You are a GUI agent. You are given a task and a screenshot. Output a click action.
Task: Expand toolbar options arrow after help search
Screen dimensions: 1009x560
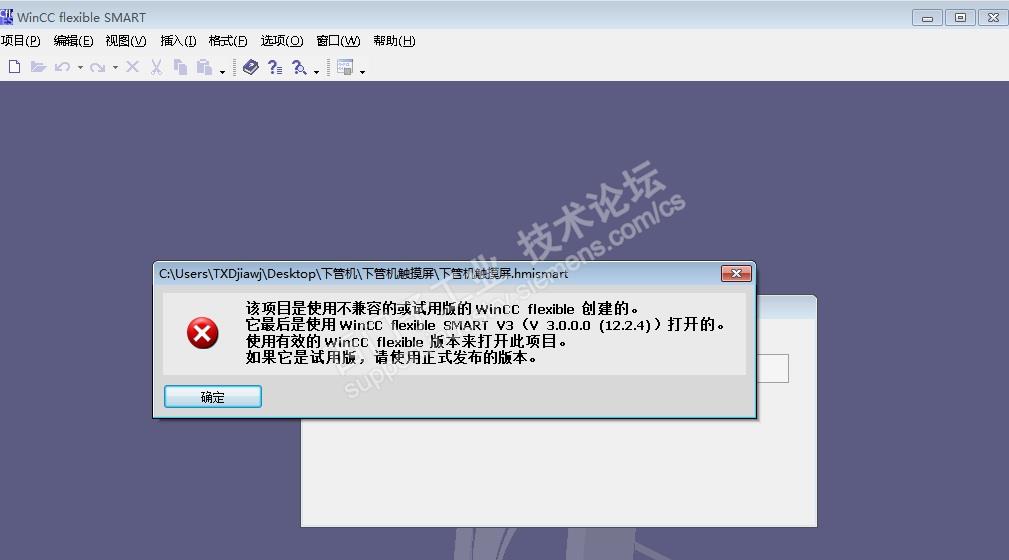pyautogui.click(x=316, y=71)
